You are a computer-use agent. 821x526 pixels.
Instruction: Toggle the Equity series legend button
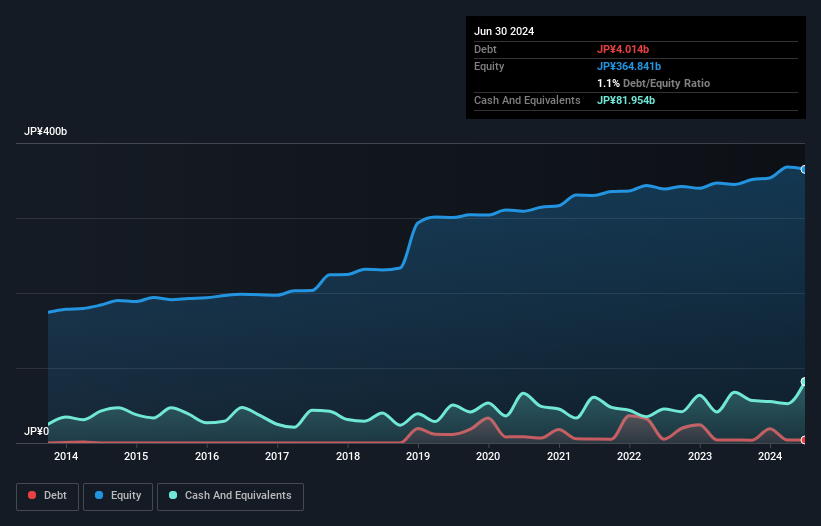tap(116, 496)
